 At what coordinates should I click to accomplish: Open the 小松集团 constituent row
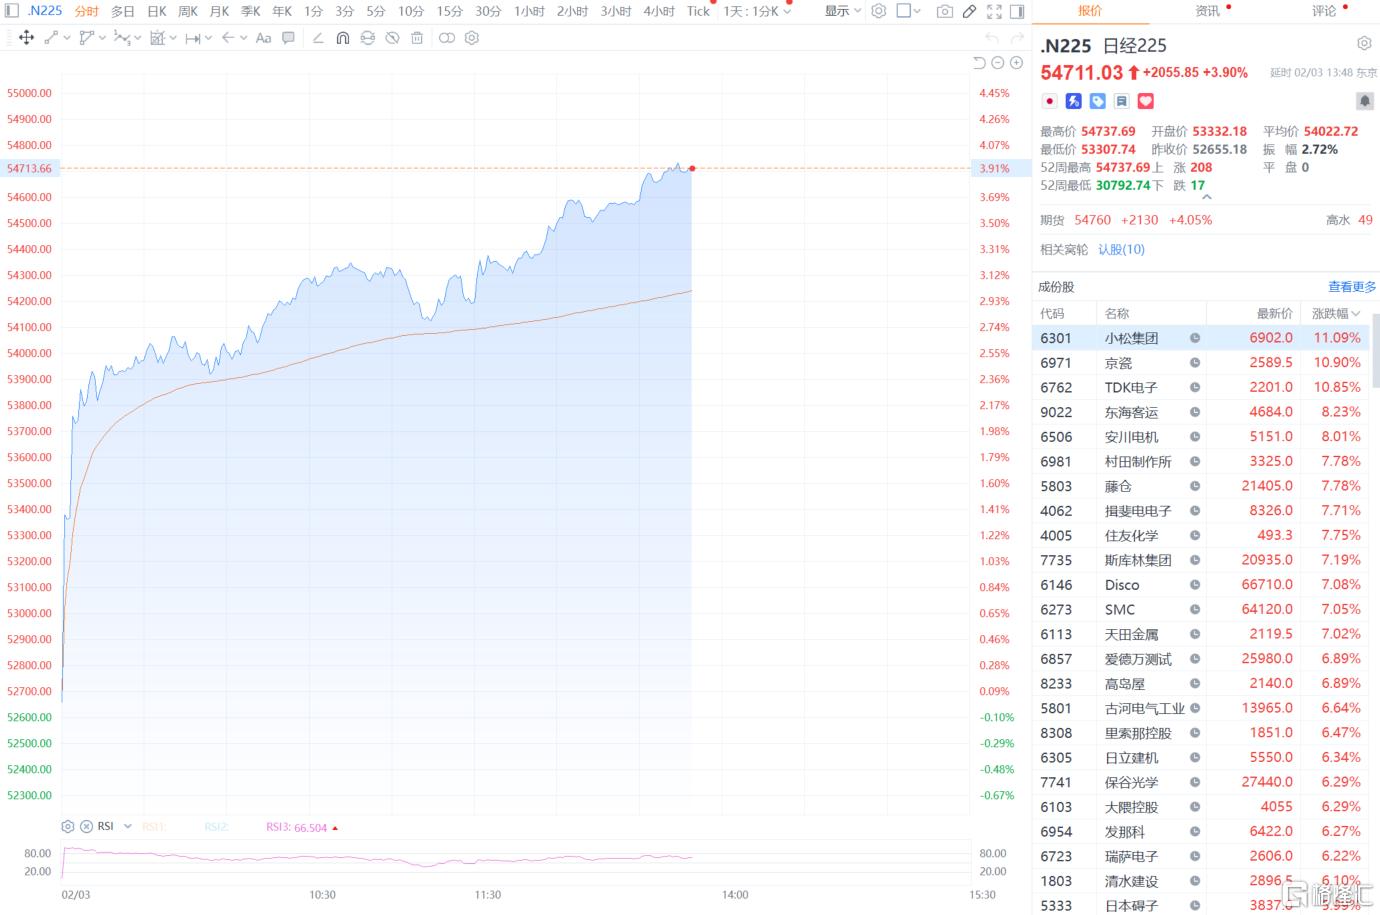(1201, 338)
